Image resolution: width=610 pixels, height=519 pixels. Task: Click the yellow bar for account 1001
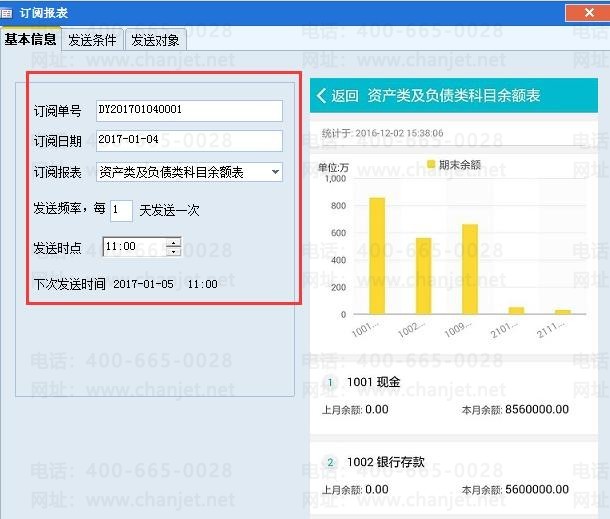point(377,256)
